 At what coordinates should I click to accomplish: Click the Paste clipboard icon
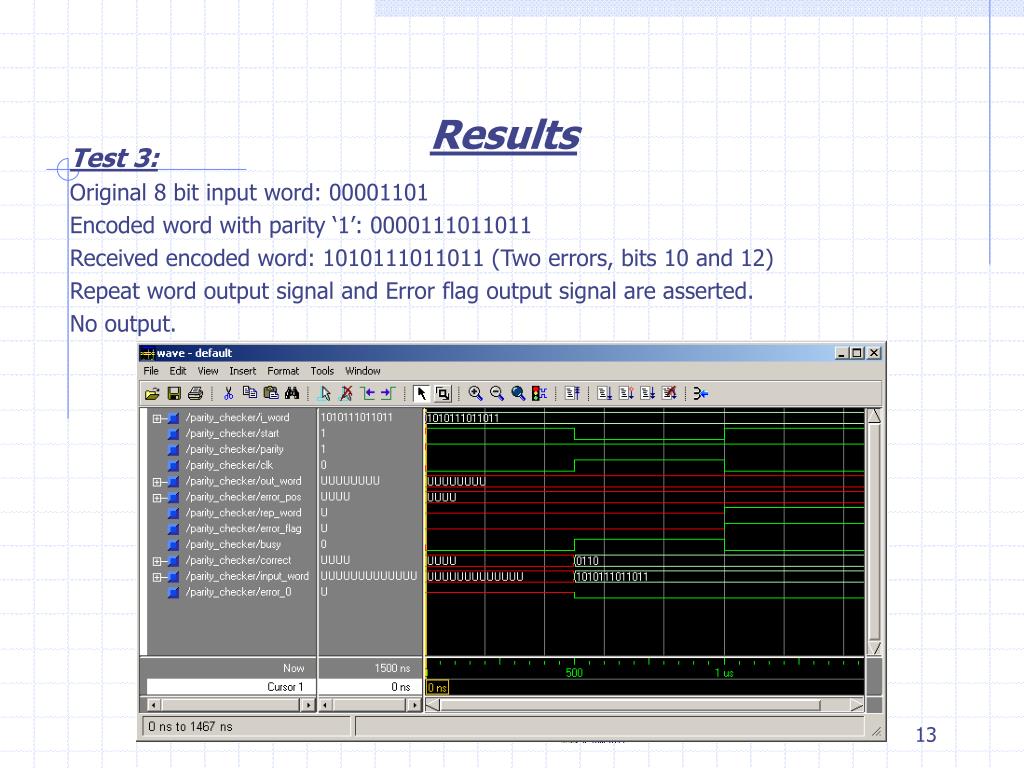[x=271, y=393]
